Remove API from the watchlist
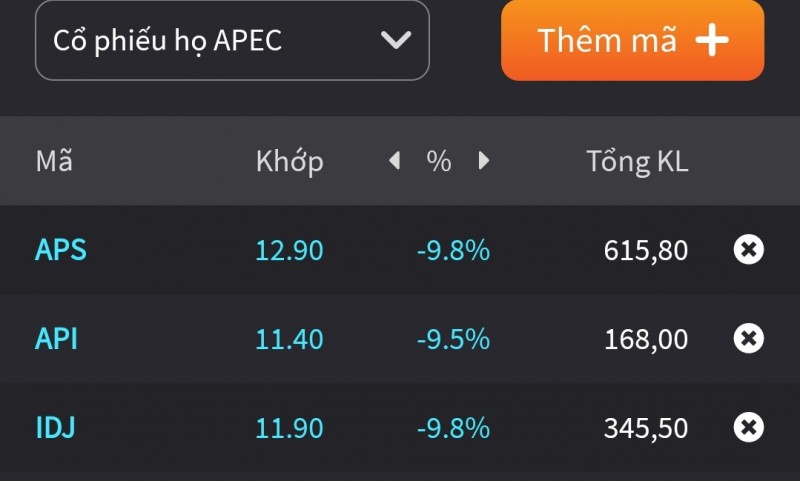Image resolution: width=800 pixels, height=481 pixels. [748, 339]
